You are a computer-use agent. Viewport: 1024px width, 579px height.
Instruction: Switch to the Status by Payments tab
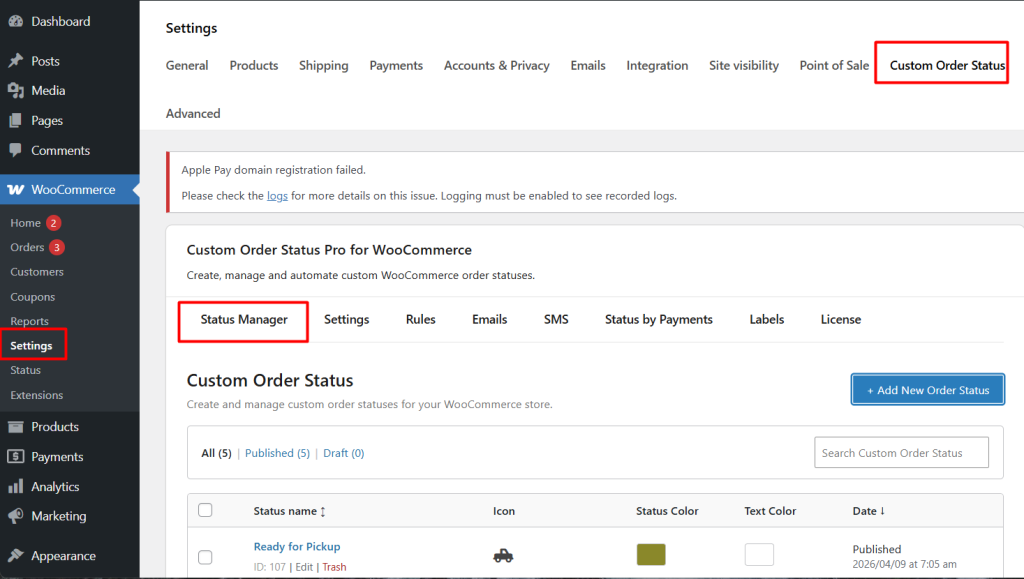point(658,320)
